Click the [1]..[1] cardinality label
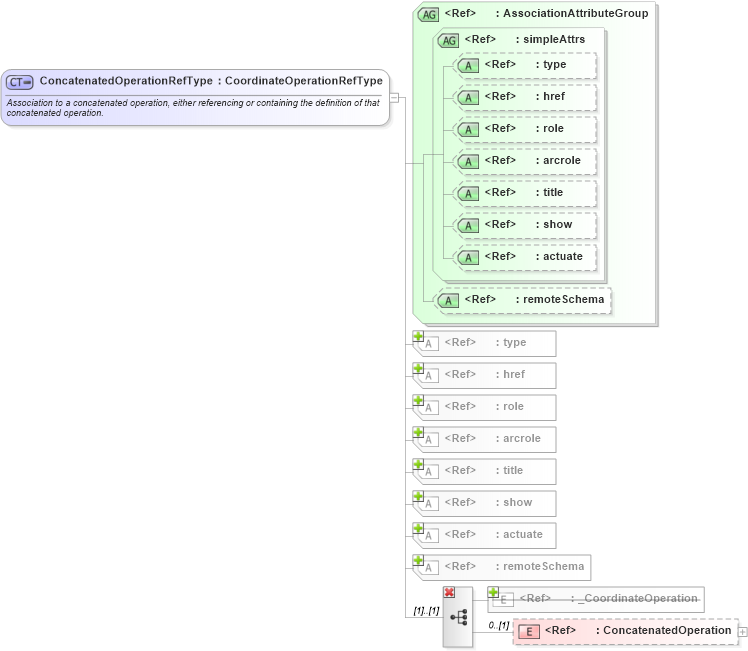Image resolution: width=748 pixels, height=651 pixels. pyautogui.click(x=426, y=610)
